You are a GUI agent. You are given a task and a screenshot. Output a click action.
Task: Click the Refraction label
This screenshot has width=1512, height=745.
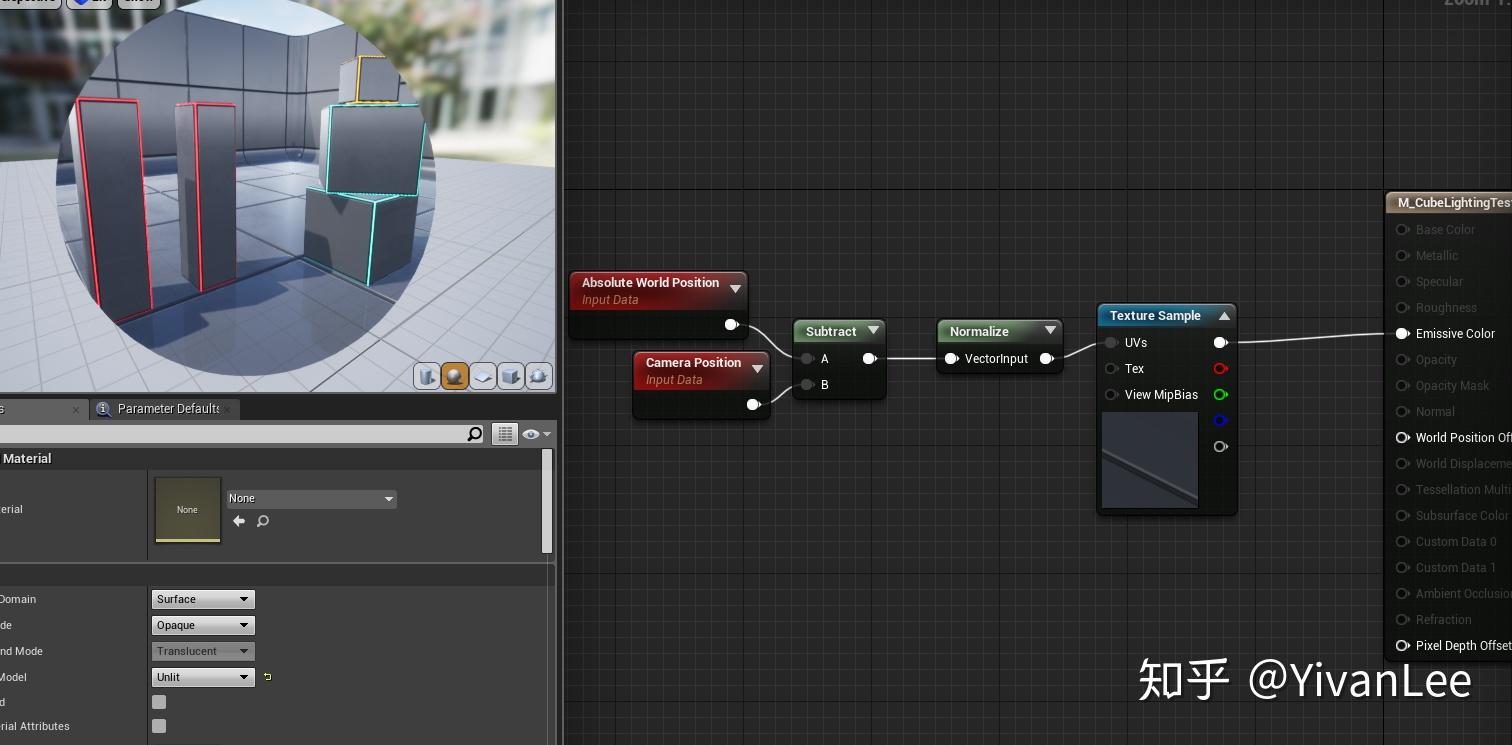(x=1444, y=620)
